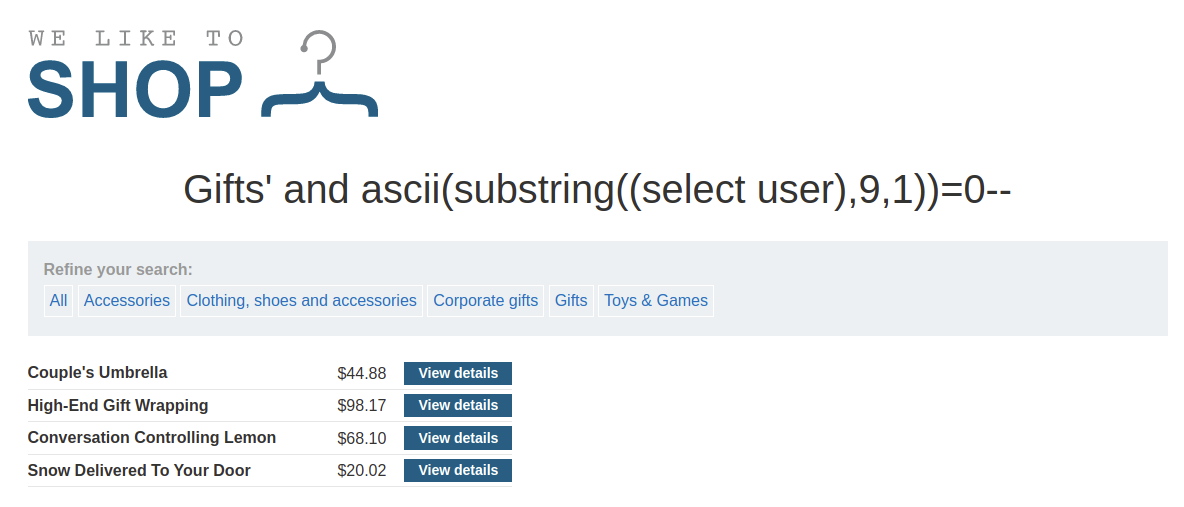View details for Snow Delivered To Your Door

[458, 470]
